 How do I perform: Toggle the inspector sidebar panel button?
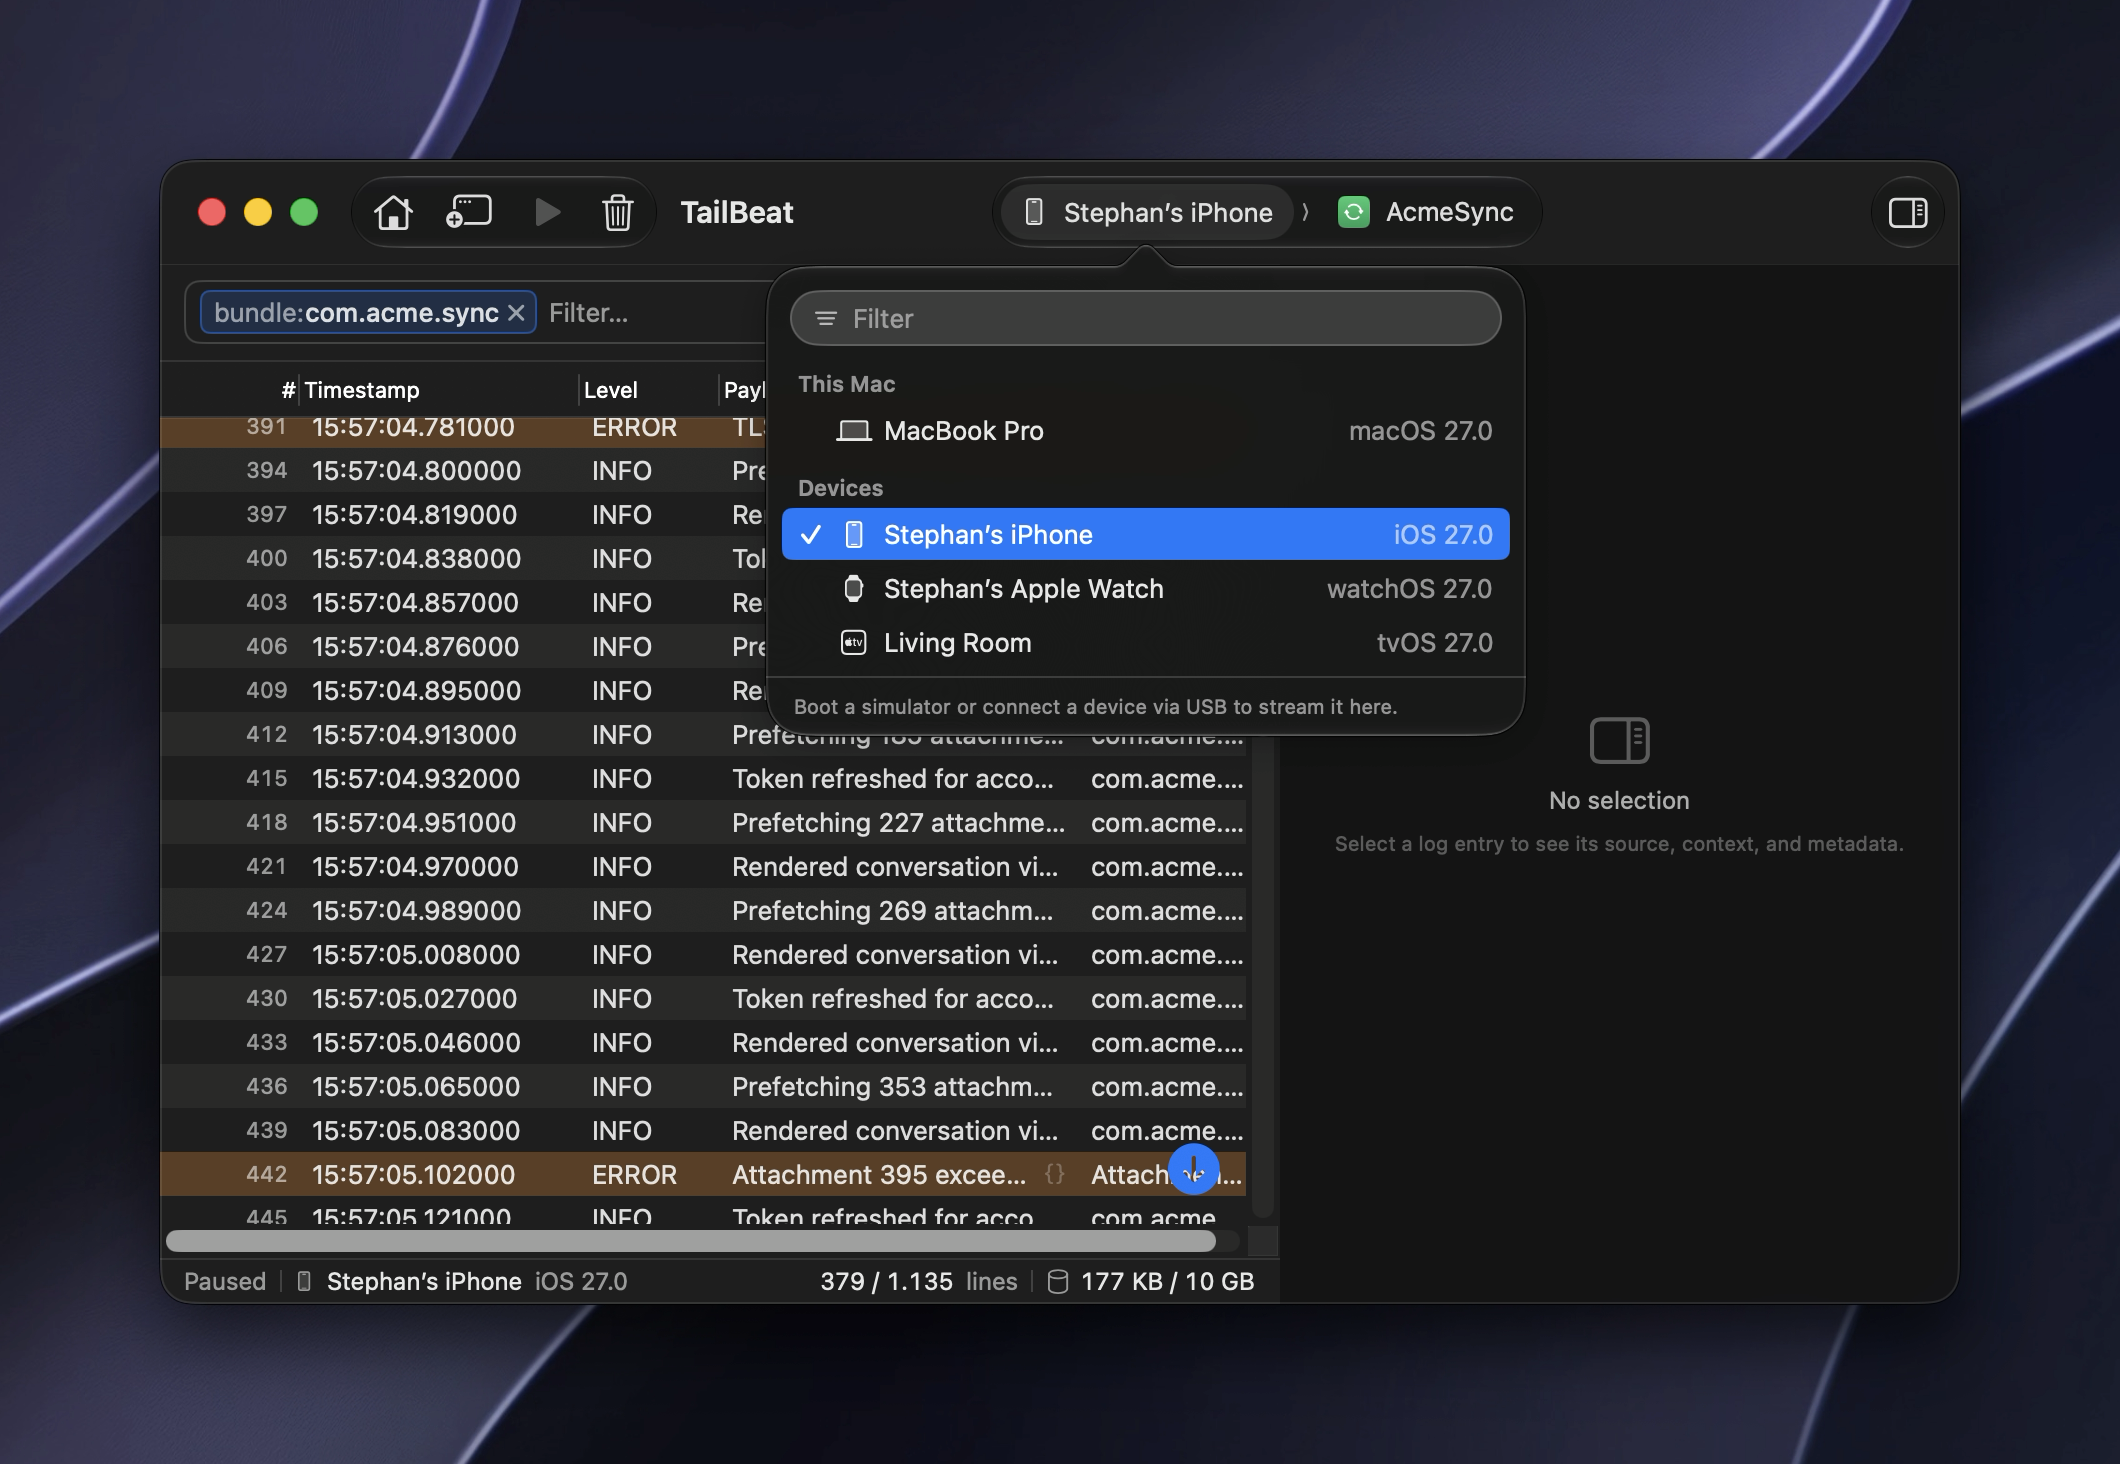tap(1907, 212)
